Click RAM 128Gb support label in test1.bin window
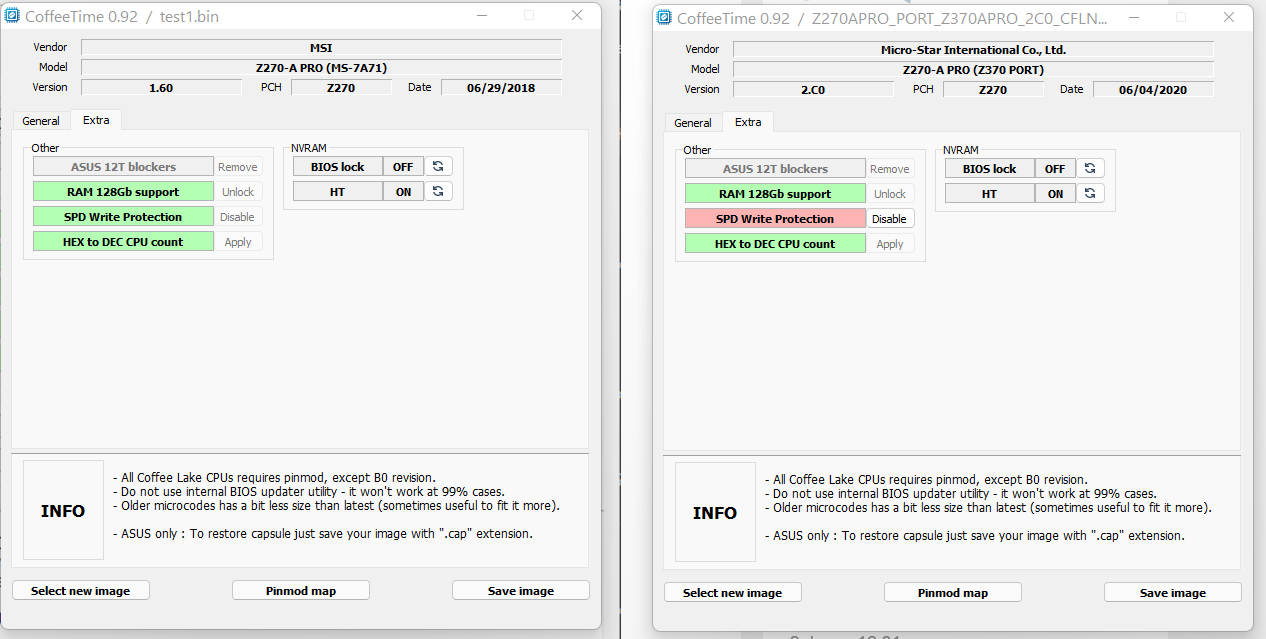 (123, 192)
